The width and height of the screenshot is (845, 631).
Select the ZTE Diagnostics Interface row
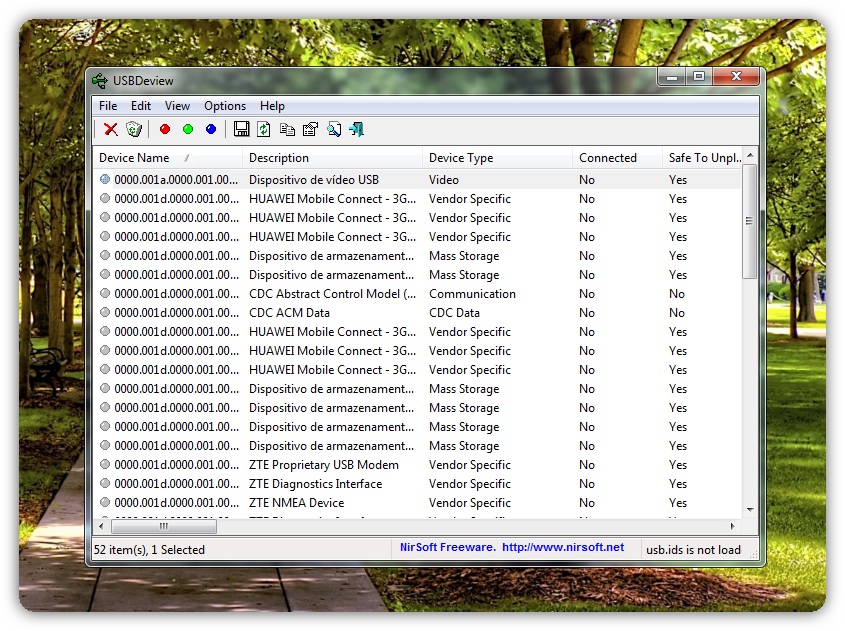tap(418, 483)
